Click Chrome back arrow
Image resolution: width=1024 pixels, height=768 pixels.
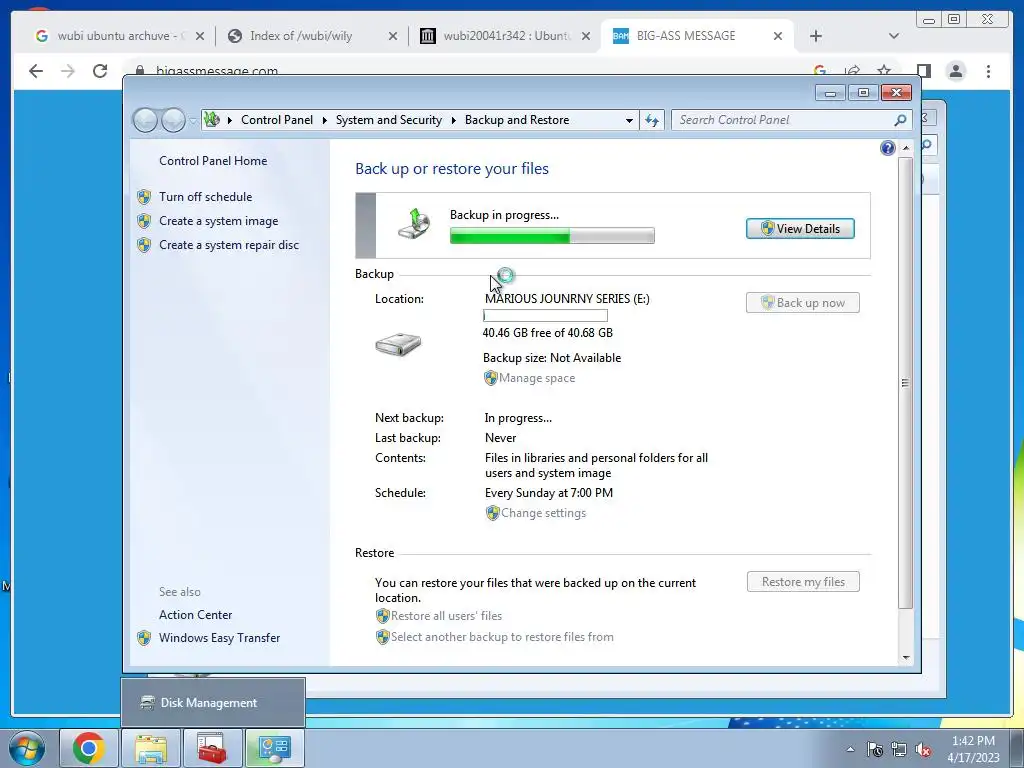36,71
